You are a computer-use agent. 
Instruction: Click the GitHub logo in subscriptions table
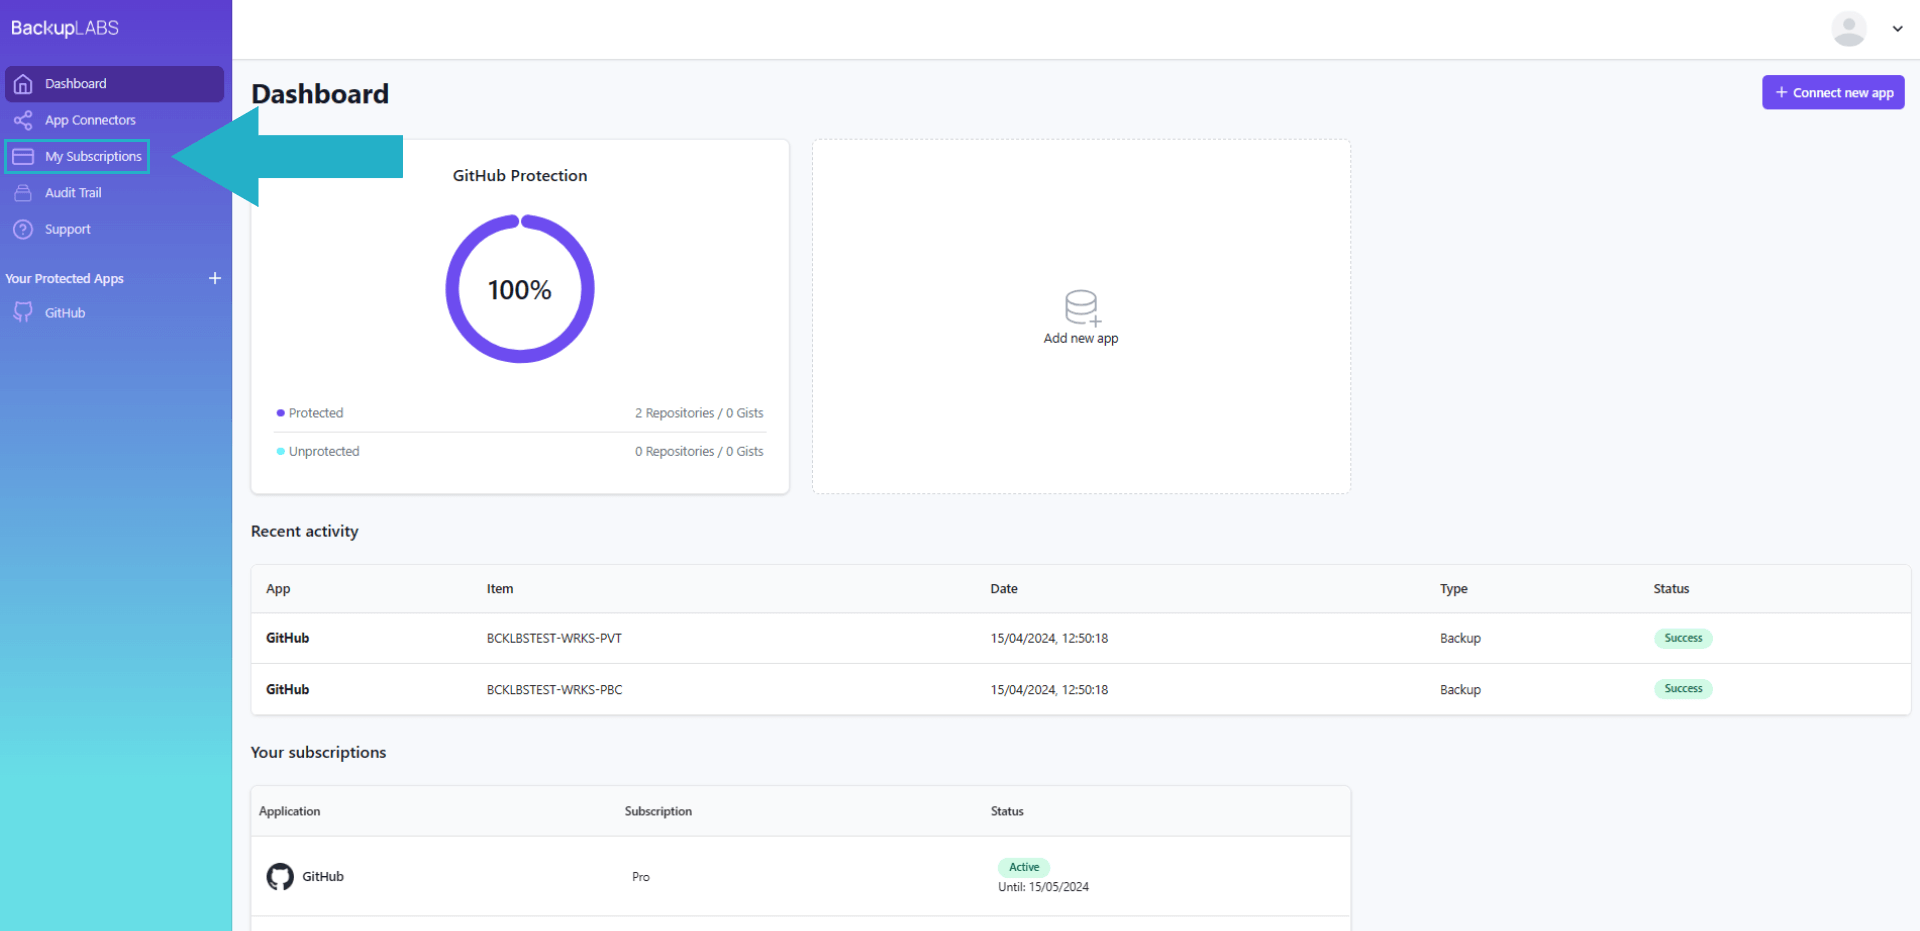[280, 877]
